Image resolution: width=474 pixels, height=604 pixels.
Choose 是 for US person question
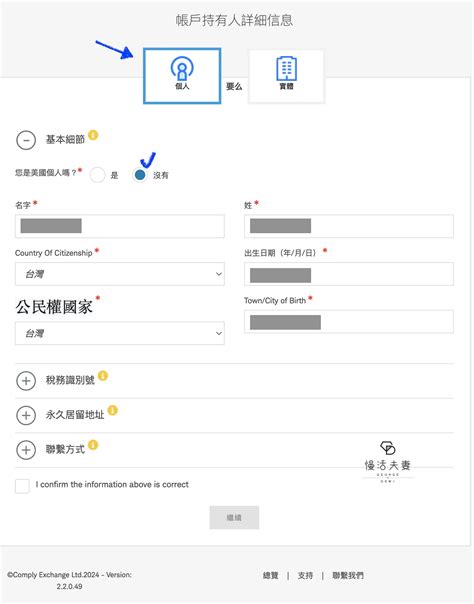(x=97, y=175)
